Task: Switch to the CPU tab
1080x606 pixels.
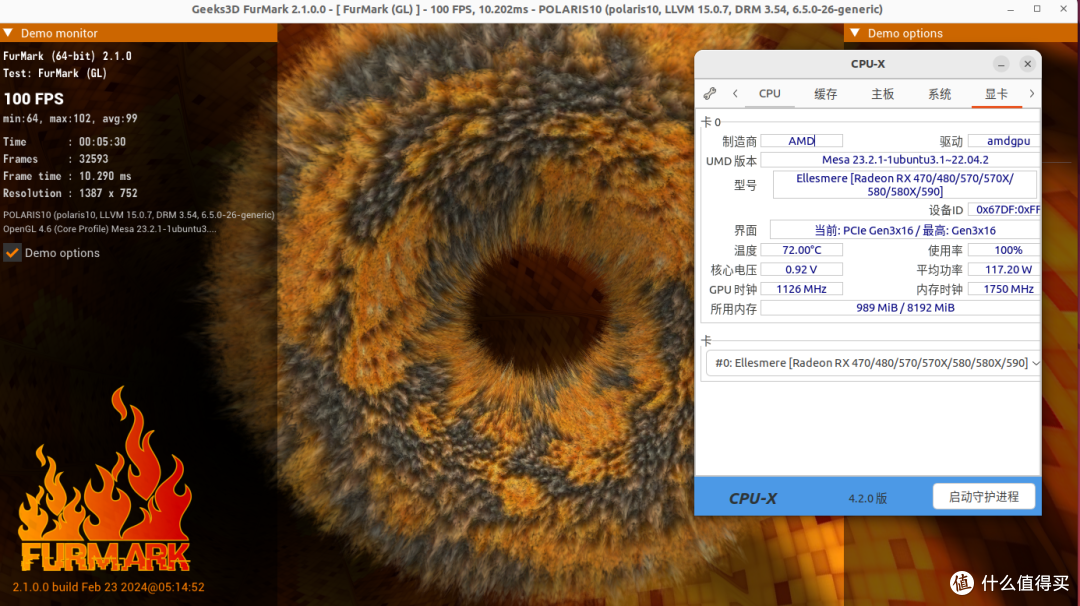Action: [x=769, y=94]
